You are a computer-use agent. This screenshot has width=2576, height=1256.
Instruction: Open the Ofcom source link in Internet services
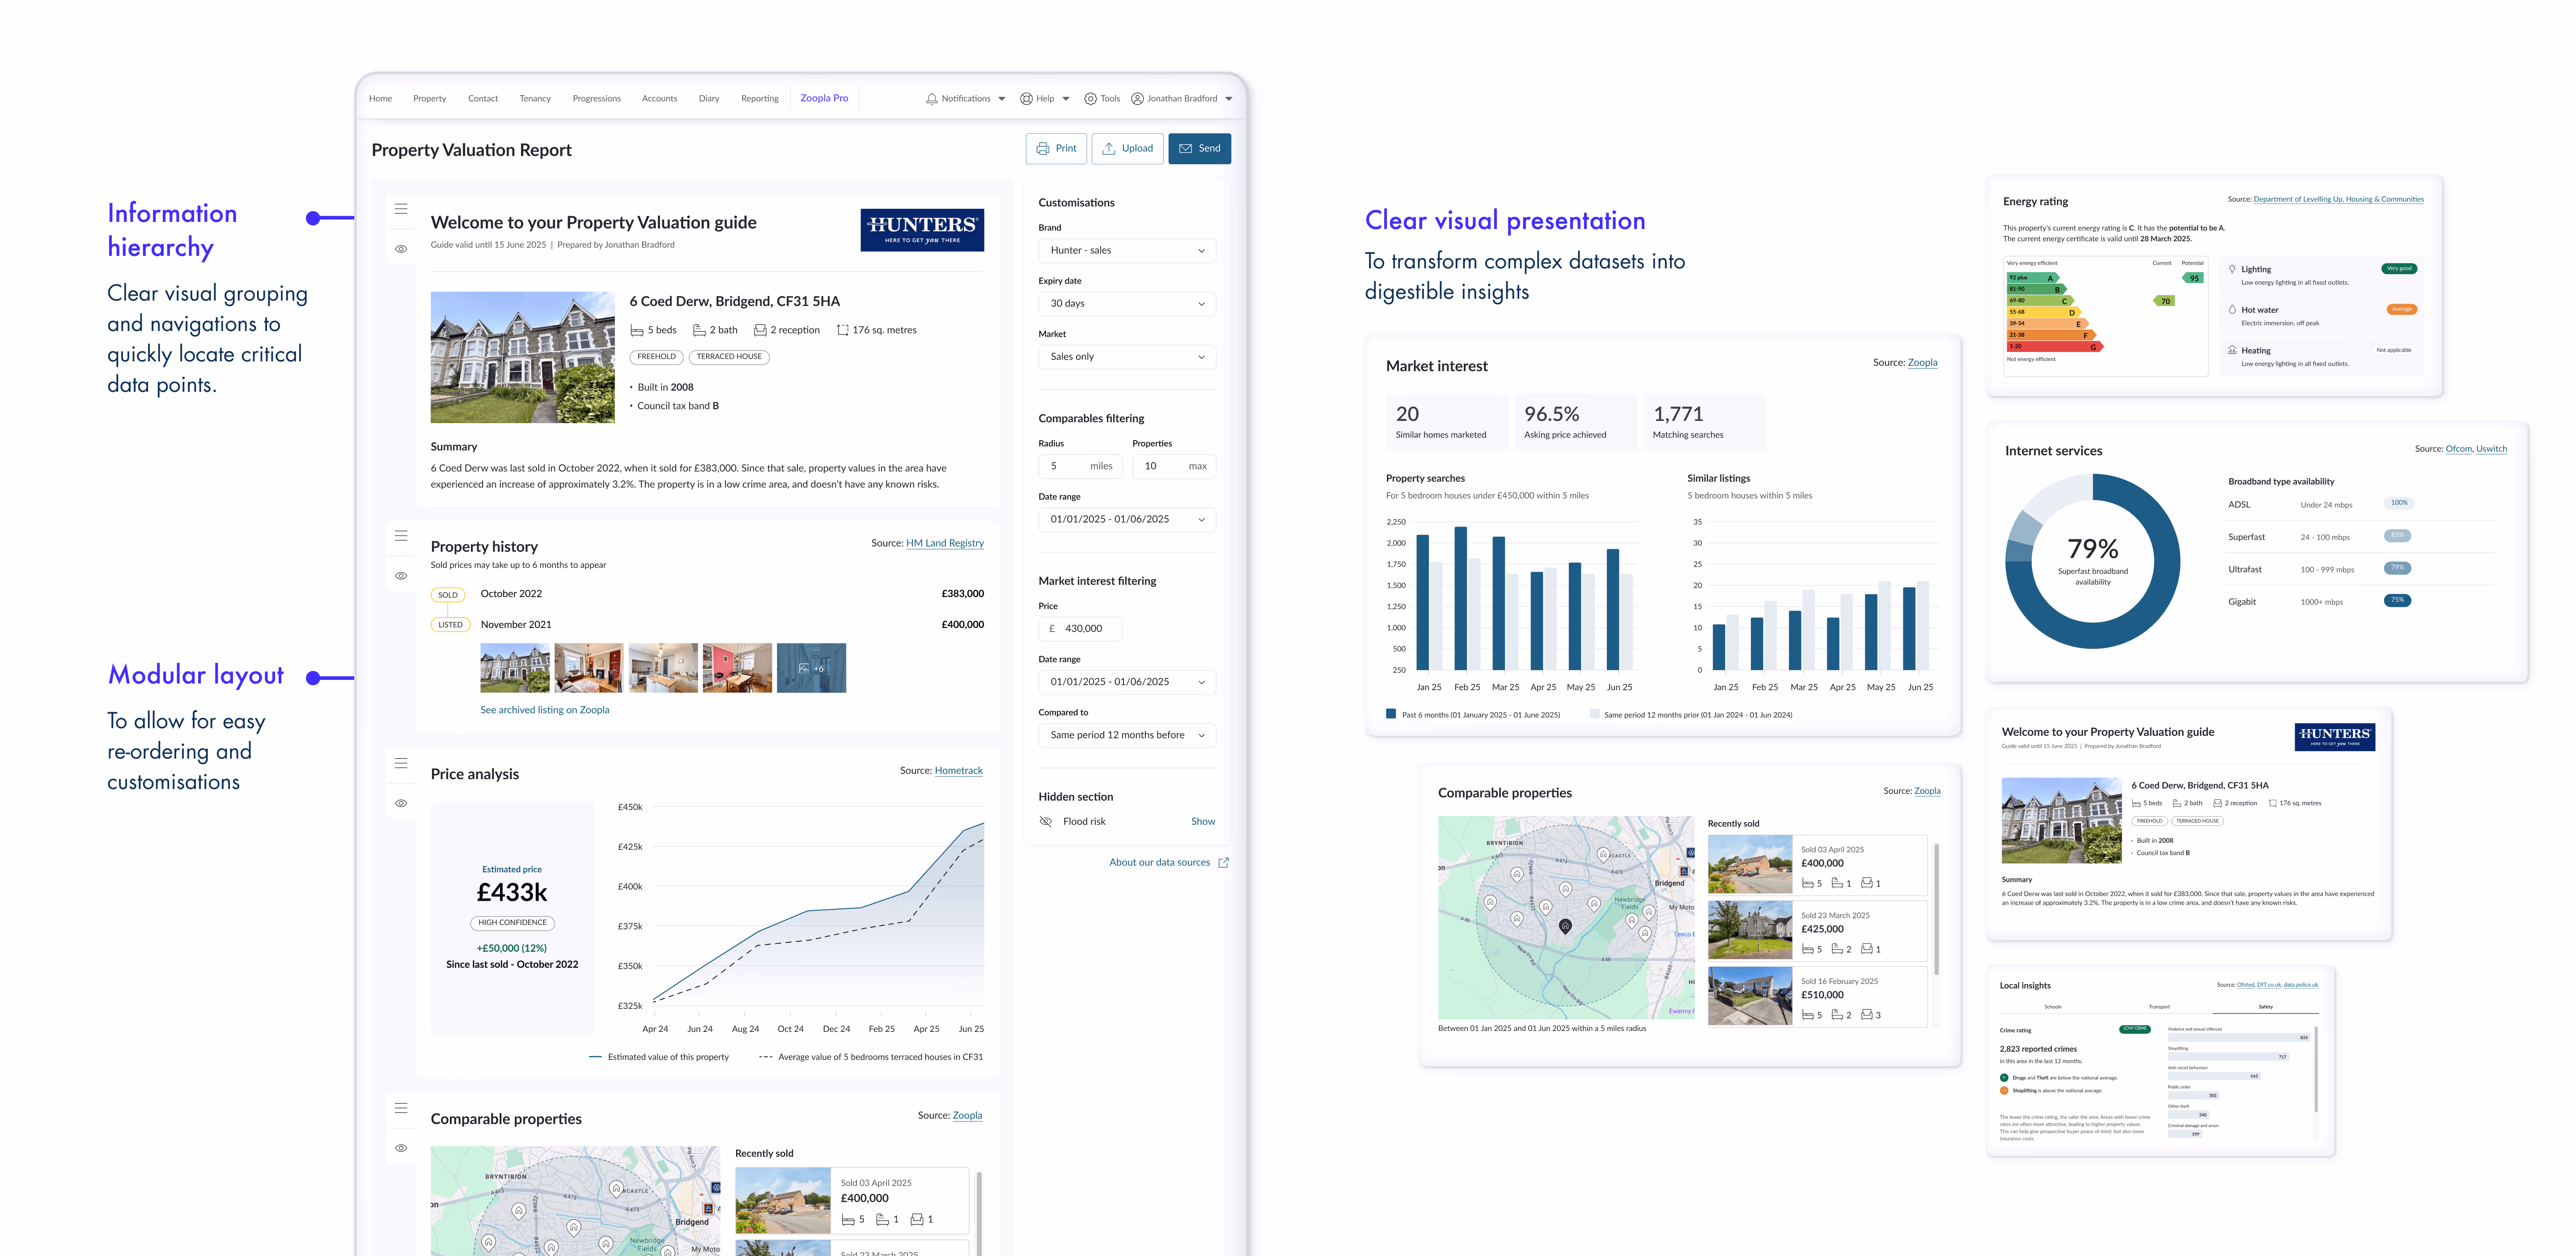2458,449
